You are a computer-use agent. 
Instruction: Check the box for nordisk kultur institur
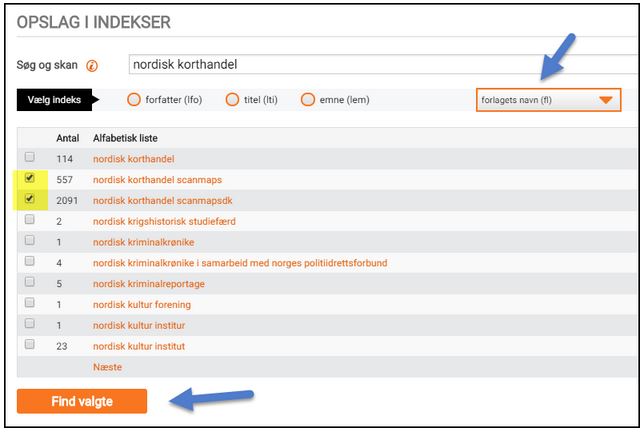click(30, 324)
